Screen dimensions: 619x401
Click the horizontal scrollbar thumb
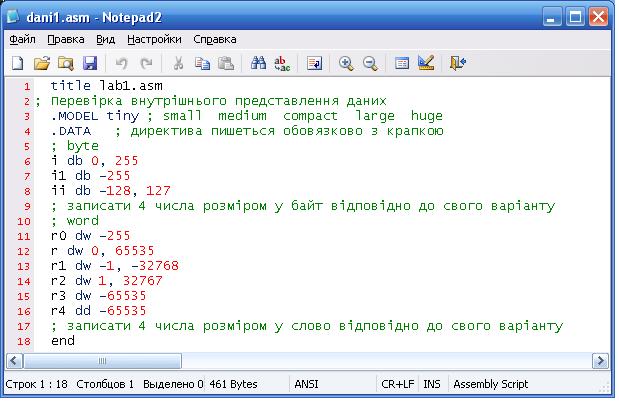pyautogui.click(x=102, y=360)
